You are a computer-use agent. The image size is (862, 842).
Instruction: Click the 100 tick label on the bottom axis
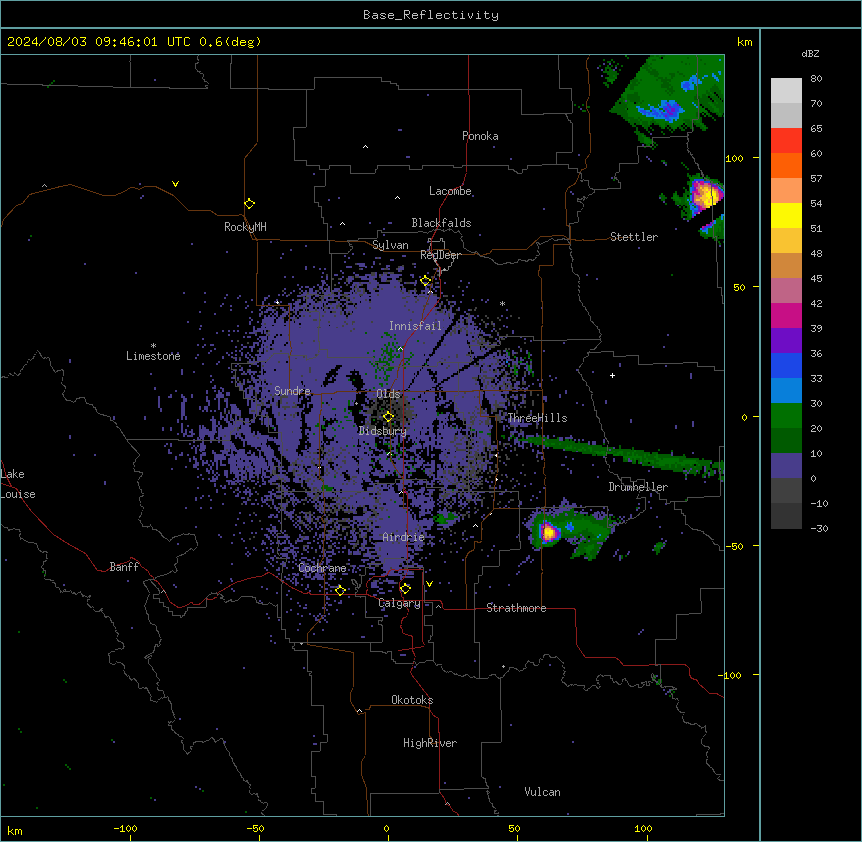click(x=643, y=828)
